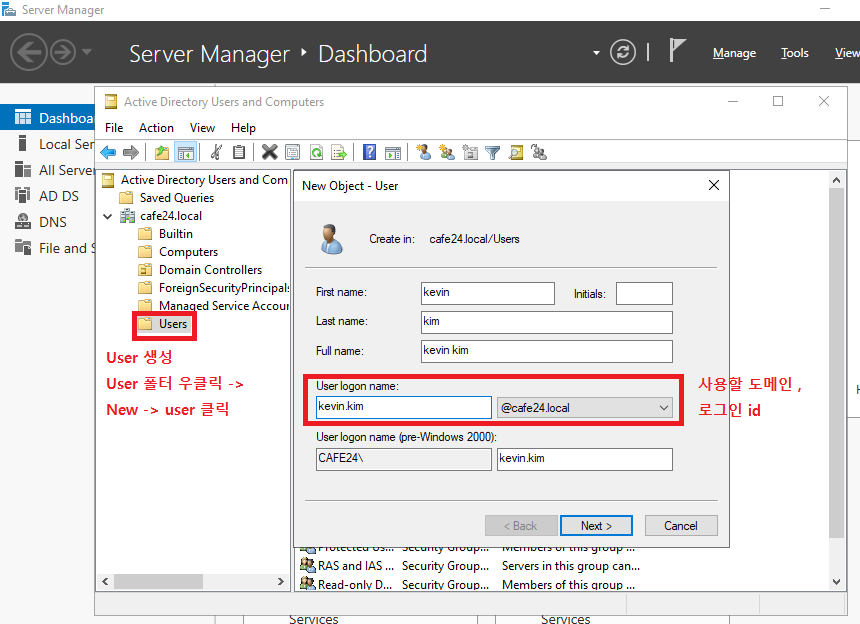860x624 pixels.
Task: Click the Refresh toolbar icon
Action: click(316, 152)
